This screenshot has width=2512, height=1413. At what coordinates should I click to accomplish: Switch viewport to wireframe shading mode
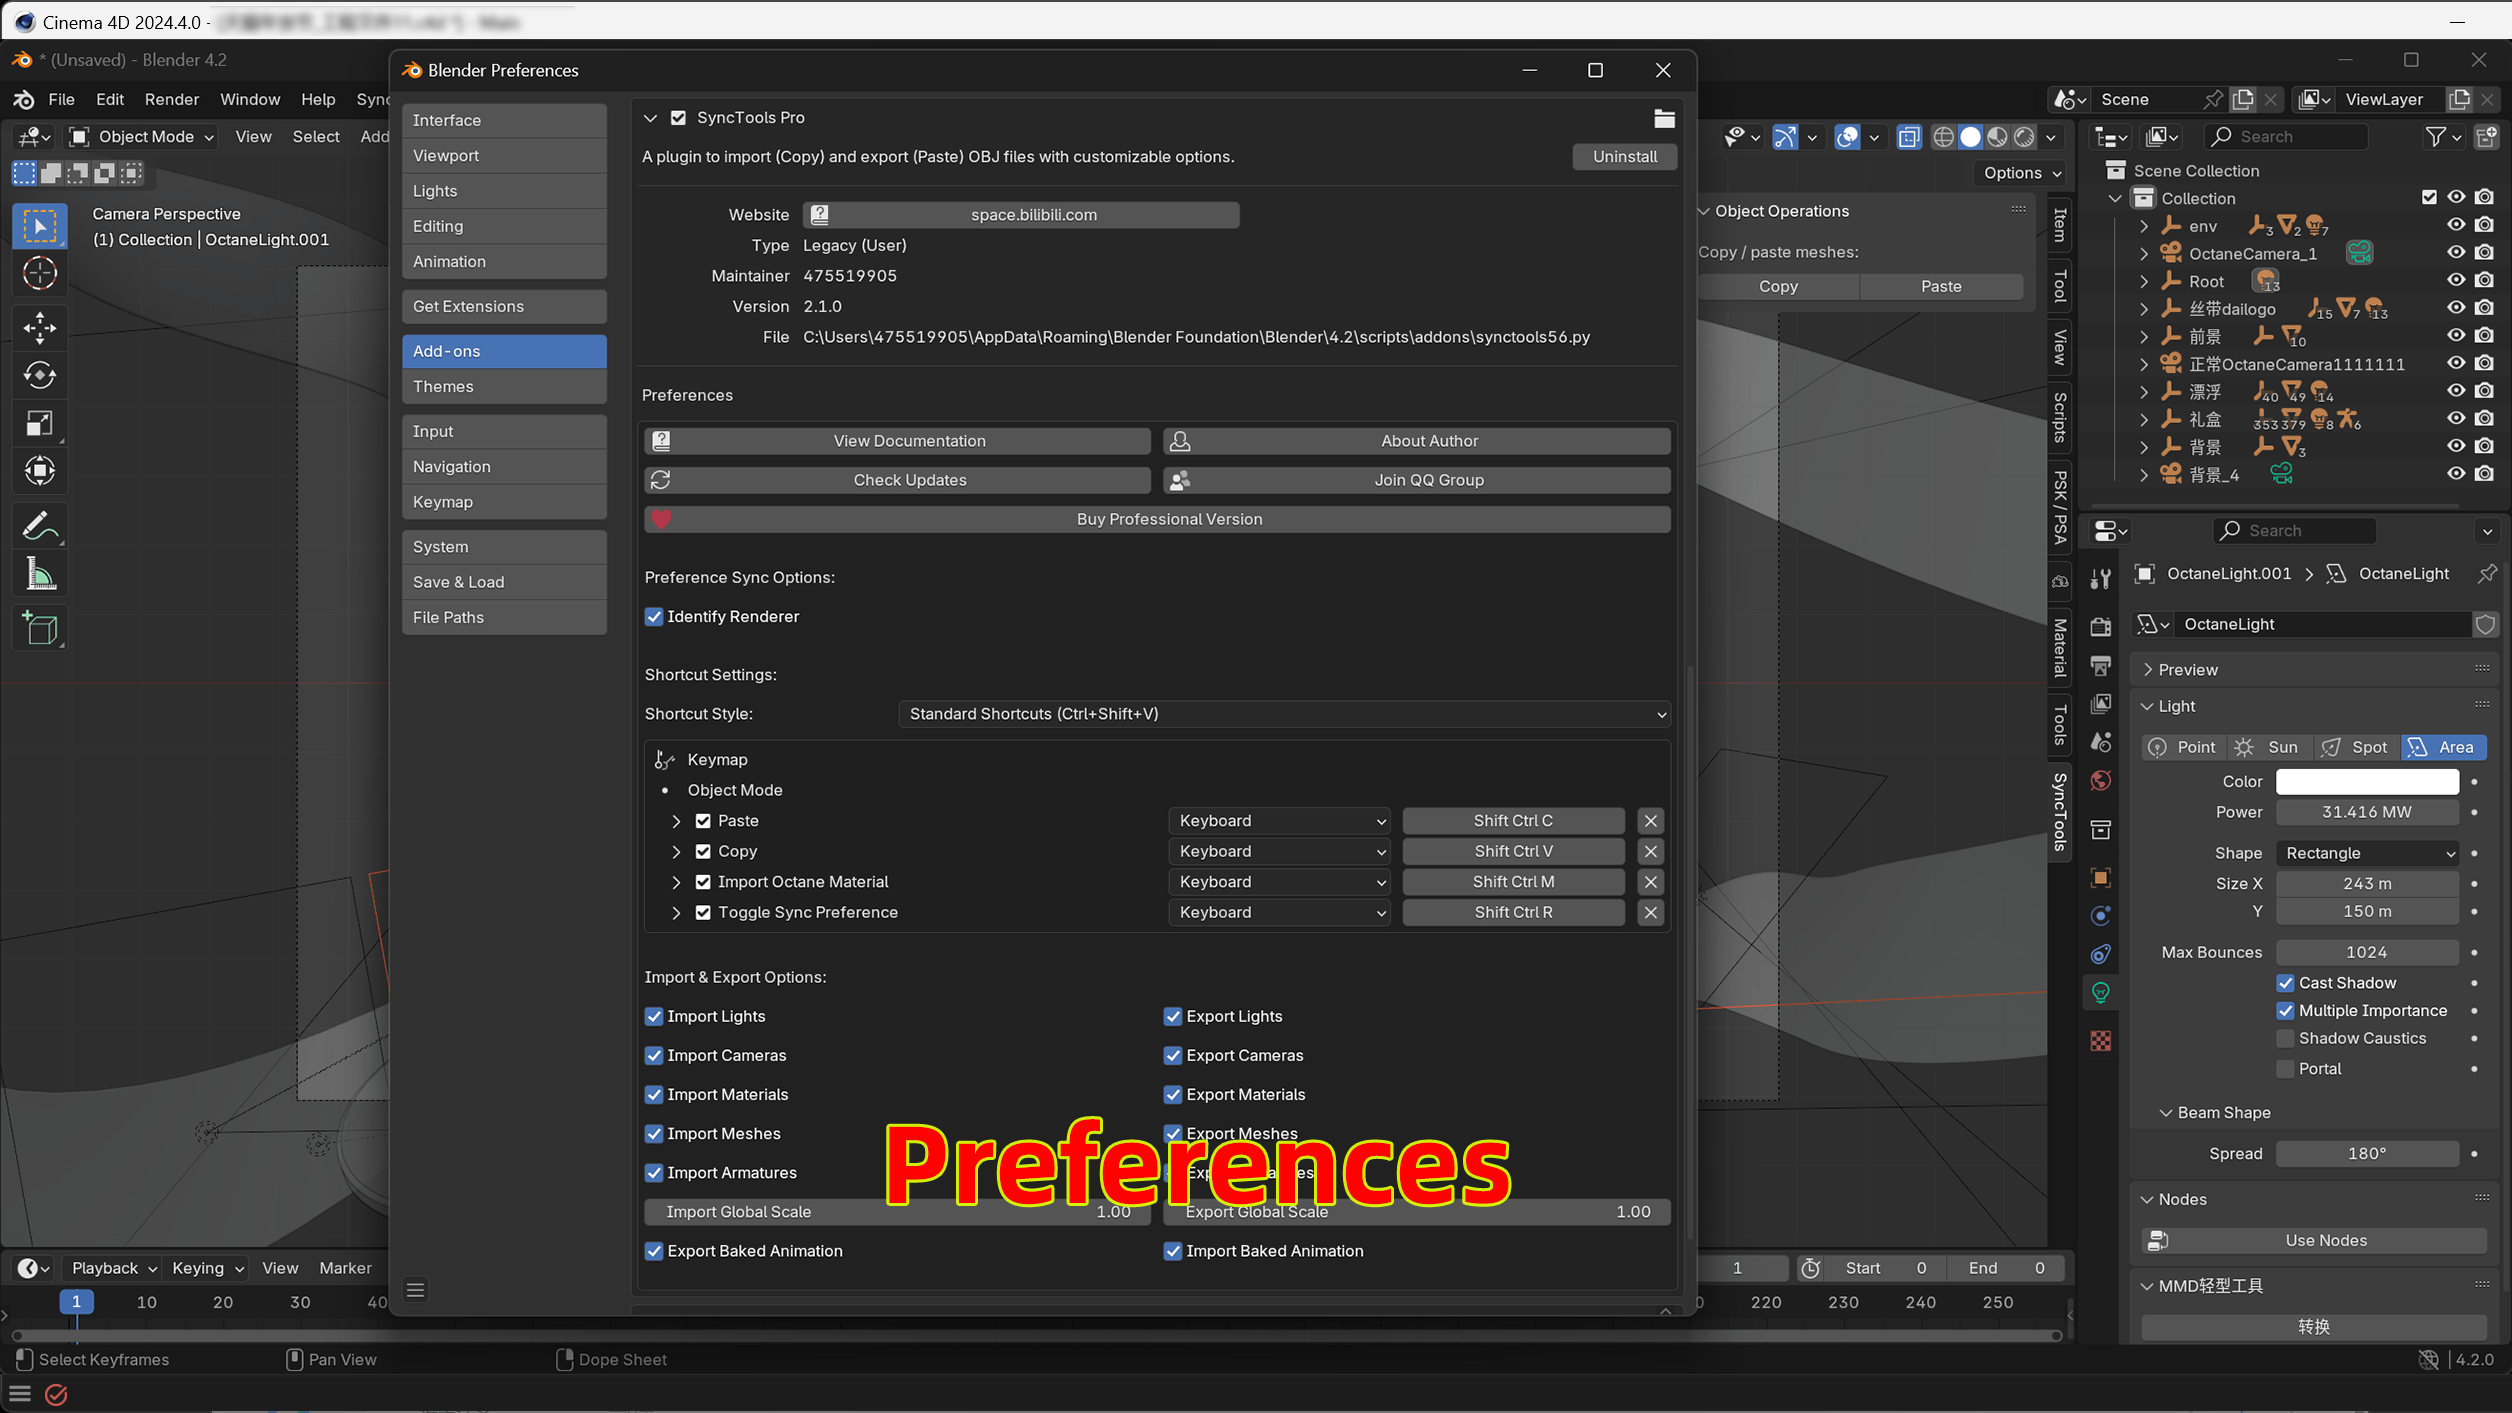pyautogui.click(x=1943, y=137)
